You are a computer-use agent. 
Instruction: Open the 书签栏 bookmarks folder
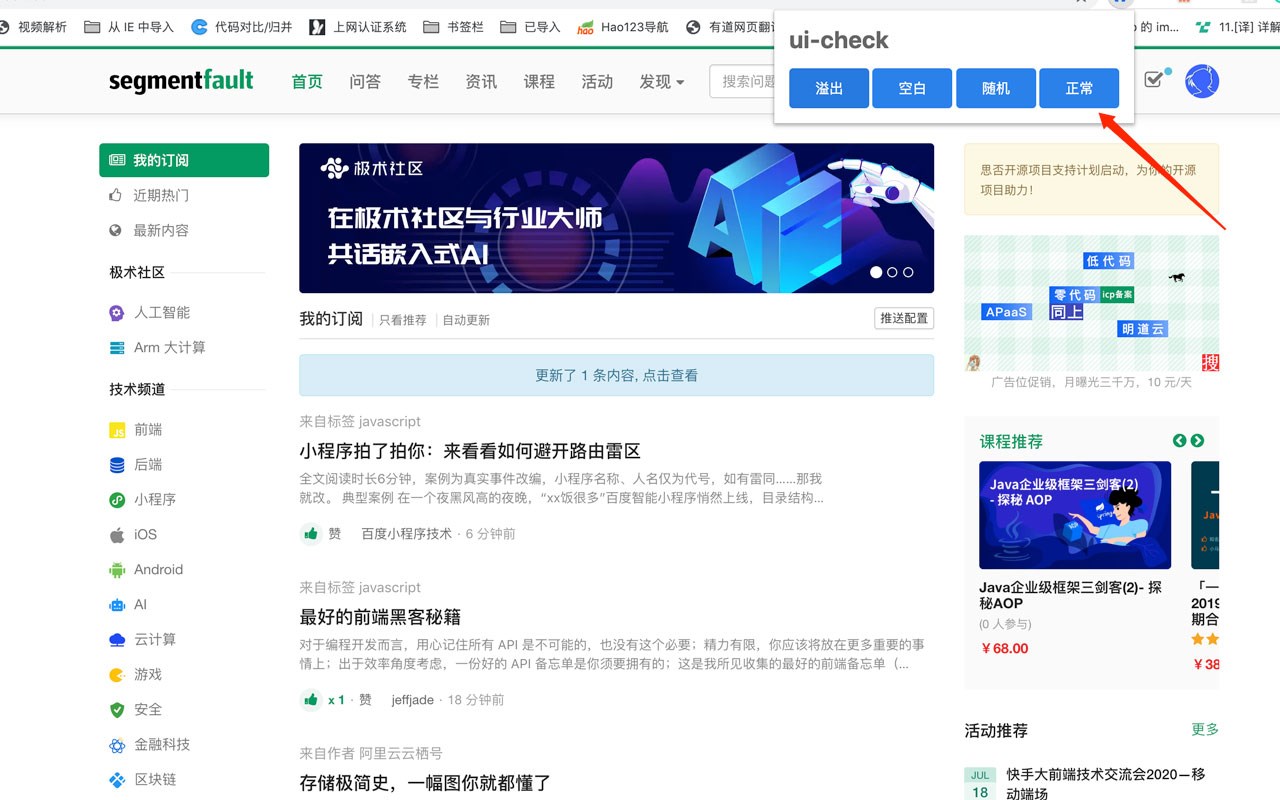tap(452, 27)
